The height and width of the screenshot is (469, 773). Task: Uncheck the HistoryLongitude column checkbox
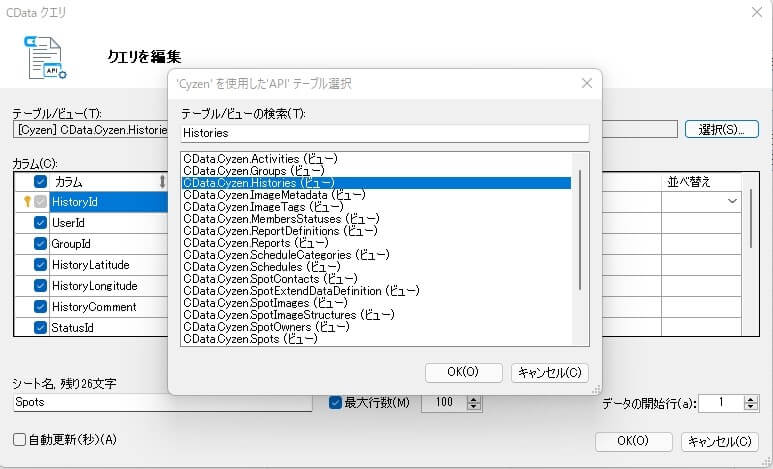(40, 286)
